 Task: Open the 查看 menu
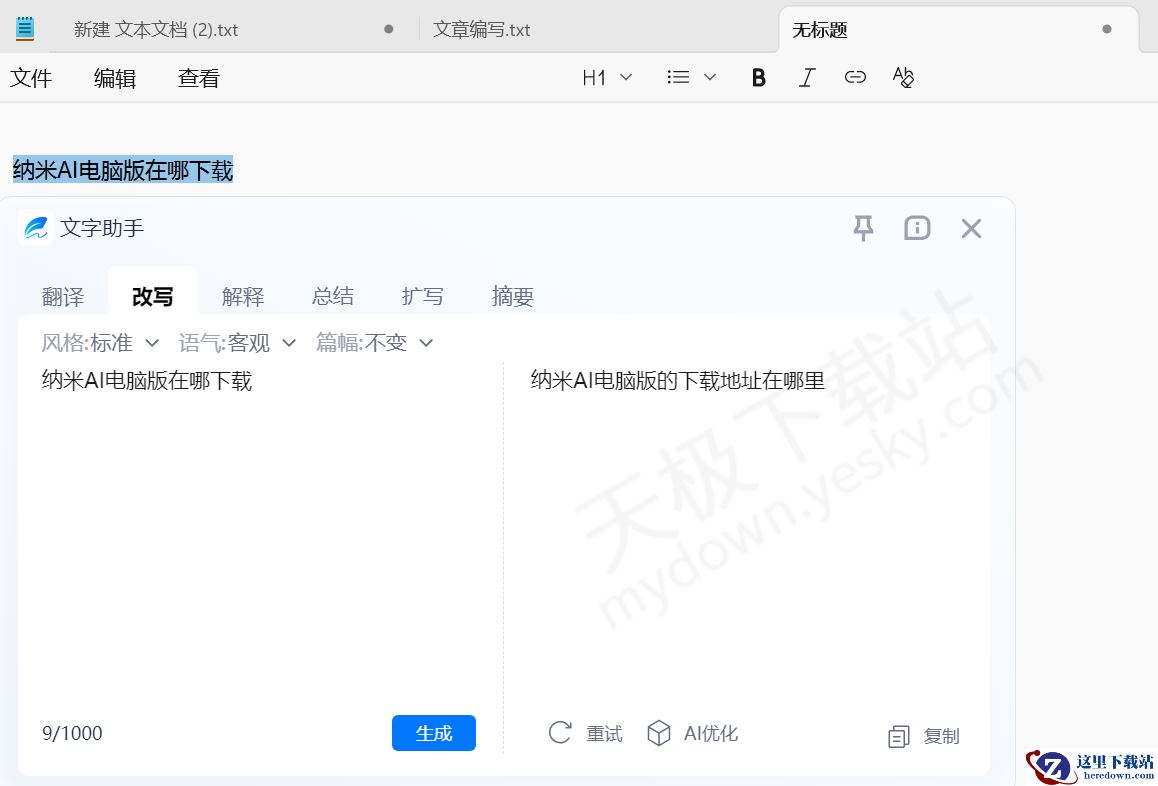199,78
